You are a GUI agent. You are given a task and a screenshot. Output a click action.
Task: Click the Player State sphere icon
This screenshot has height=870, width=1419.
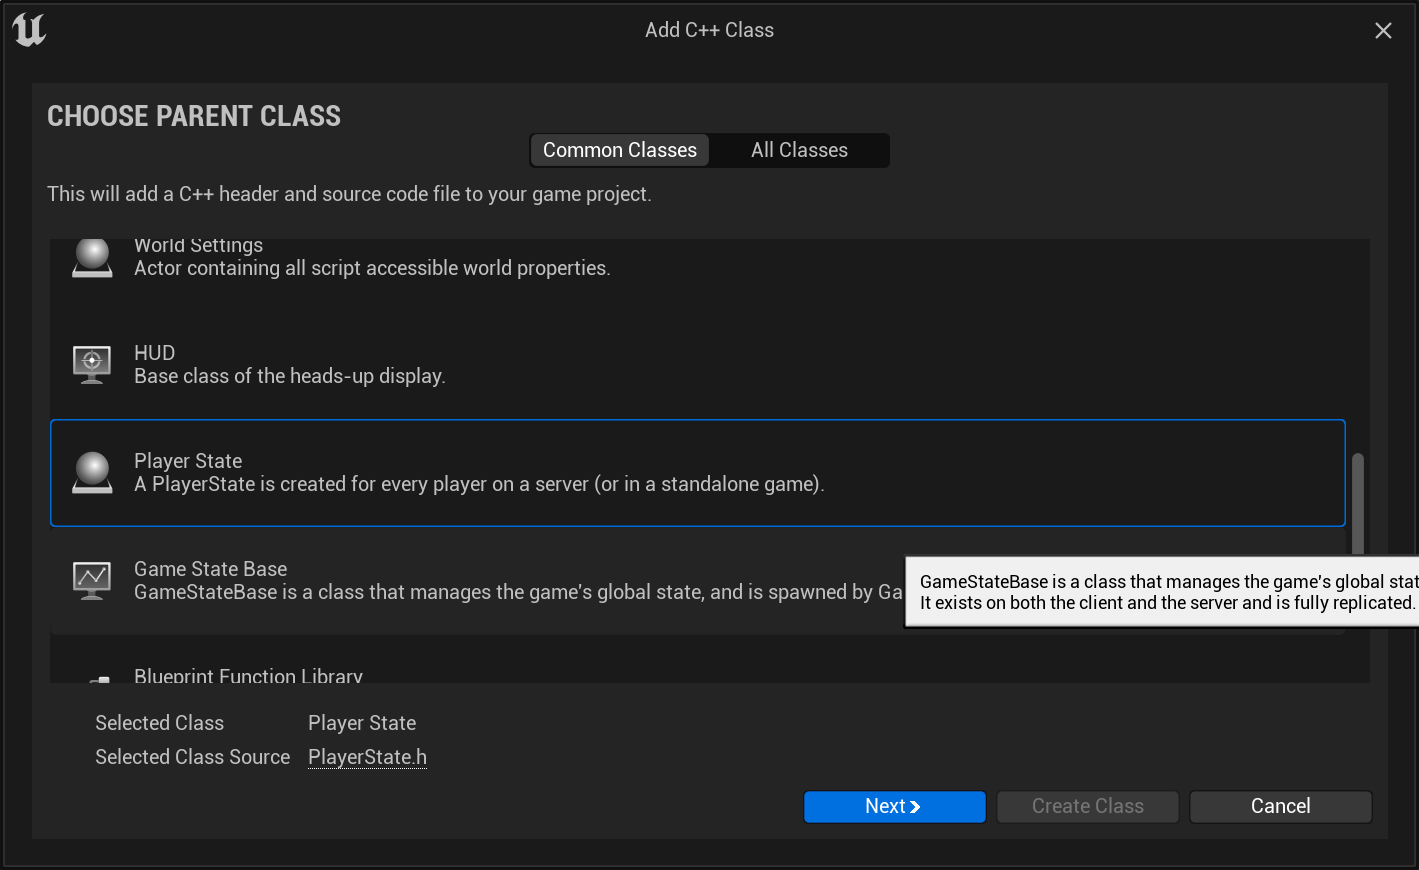pyautogui.click(x=92, y=473)
